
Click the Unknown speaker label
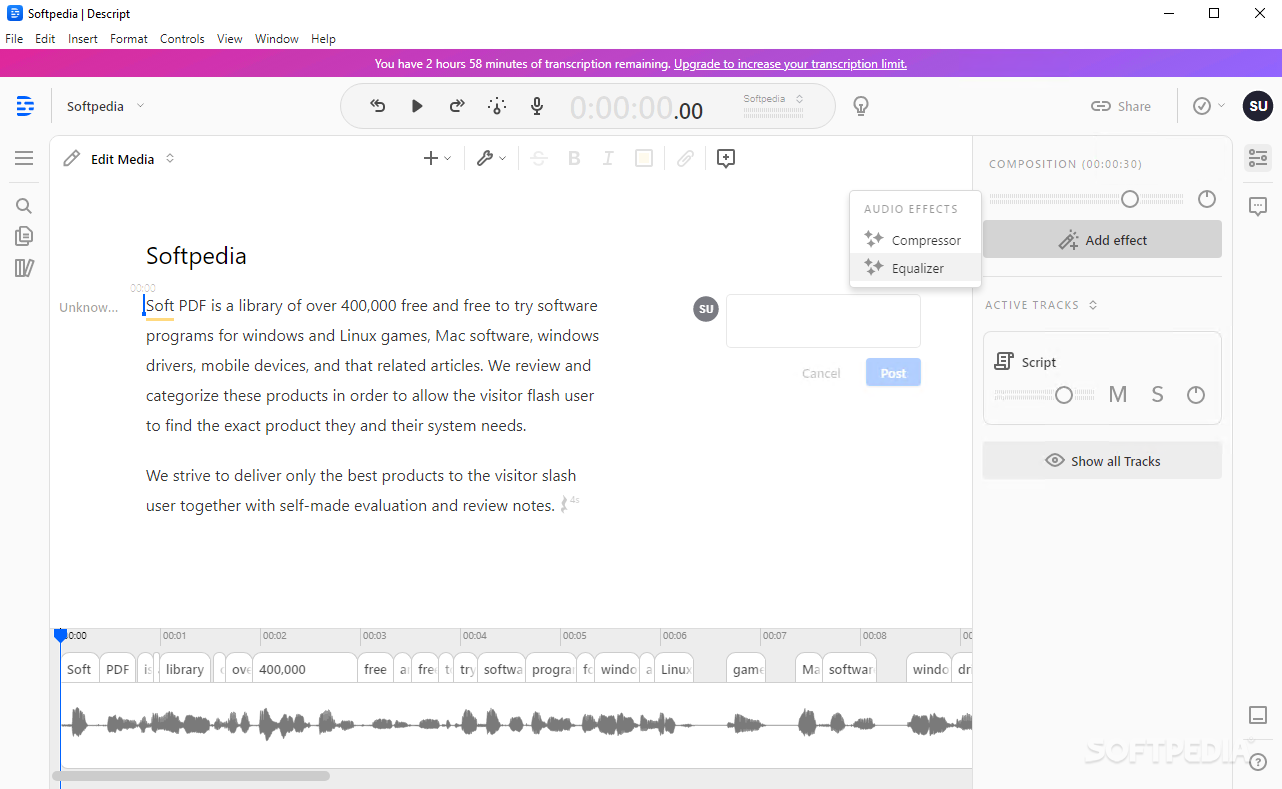click(89, 307)
